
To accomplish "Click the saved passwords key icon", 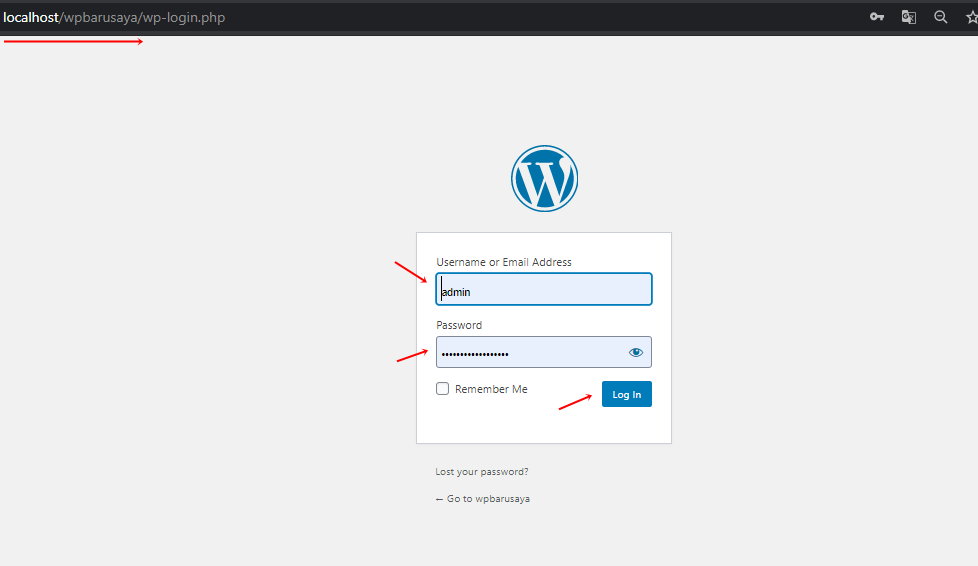I will click(877, 17).
